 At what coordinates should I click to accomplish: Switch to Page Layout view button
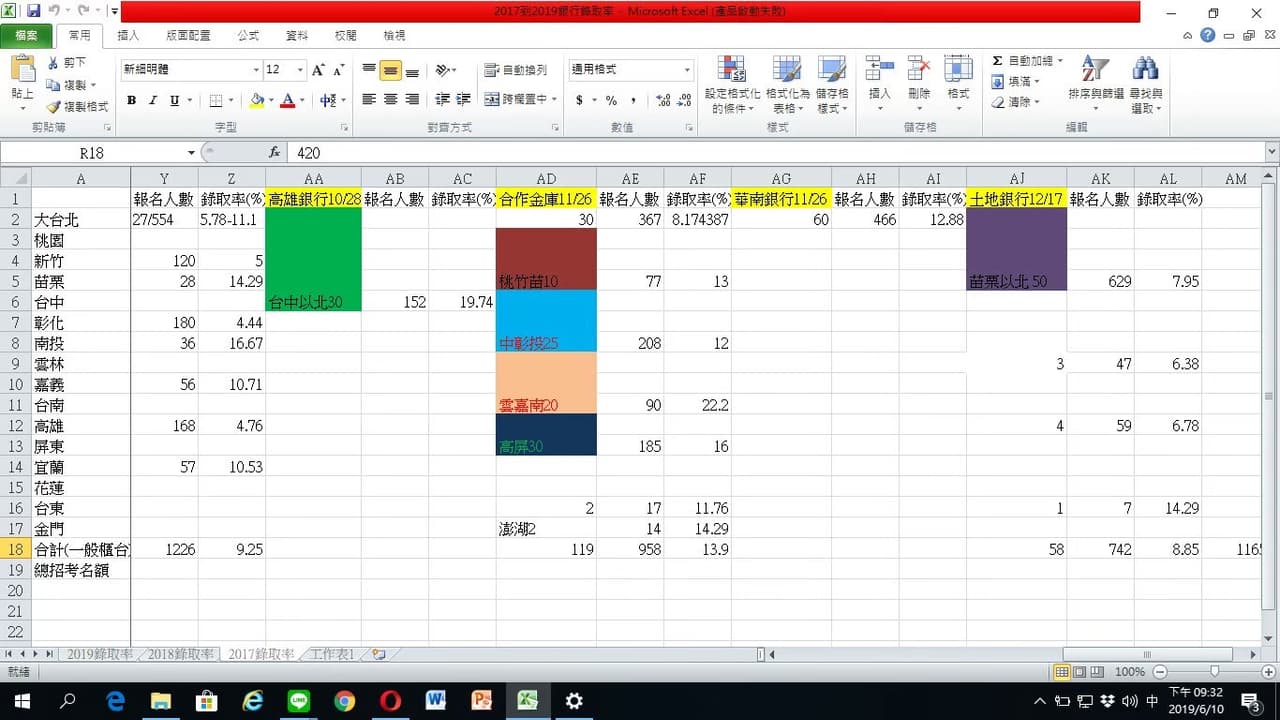click(1079, 672)
